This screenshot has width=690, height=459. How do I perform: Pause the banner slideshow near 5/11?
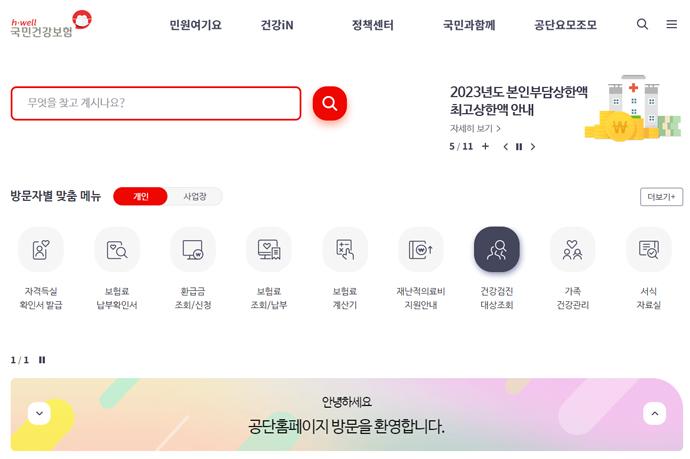519,147
